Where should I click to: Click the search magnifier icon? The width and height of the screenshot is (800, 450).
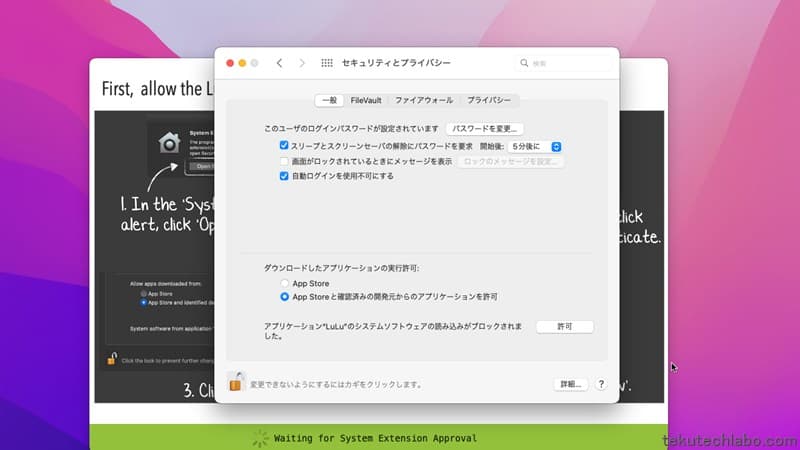[524, 63]
